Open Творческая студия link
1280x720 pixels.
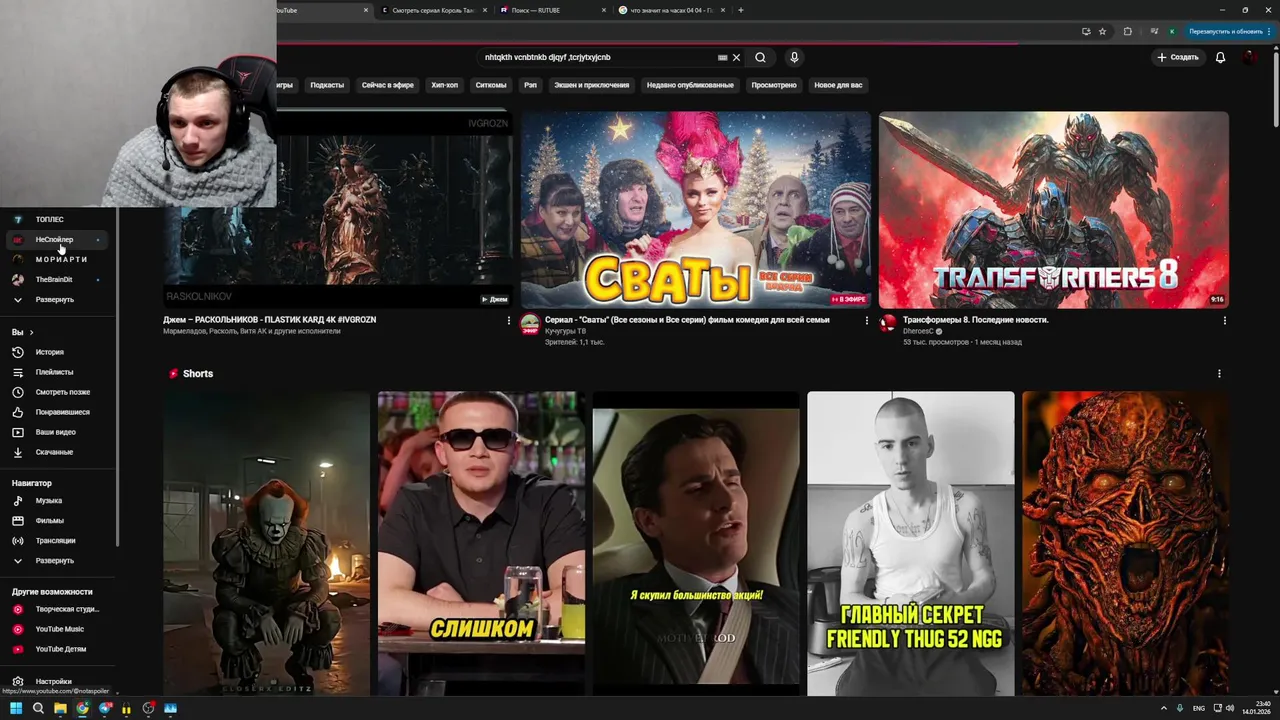(x=58, y=609)
